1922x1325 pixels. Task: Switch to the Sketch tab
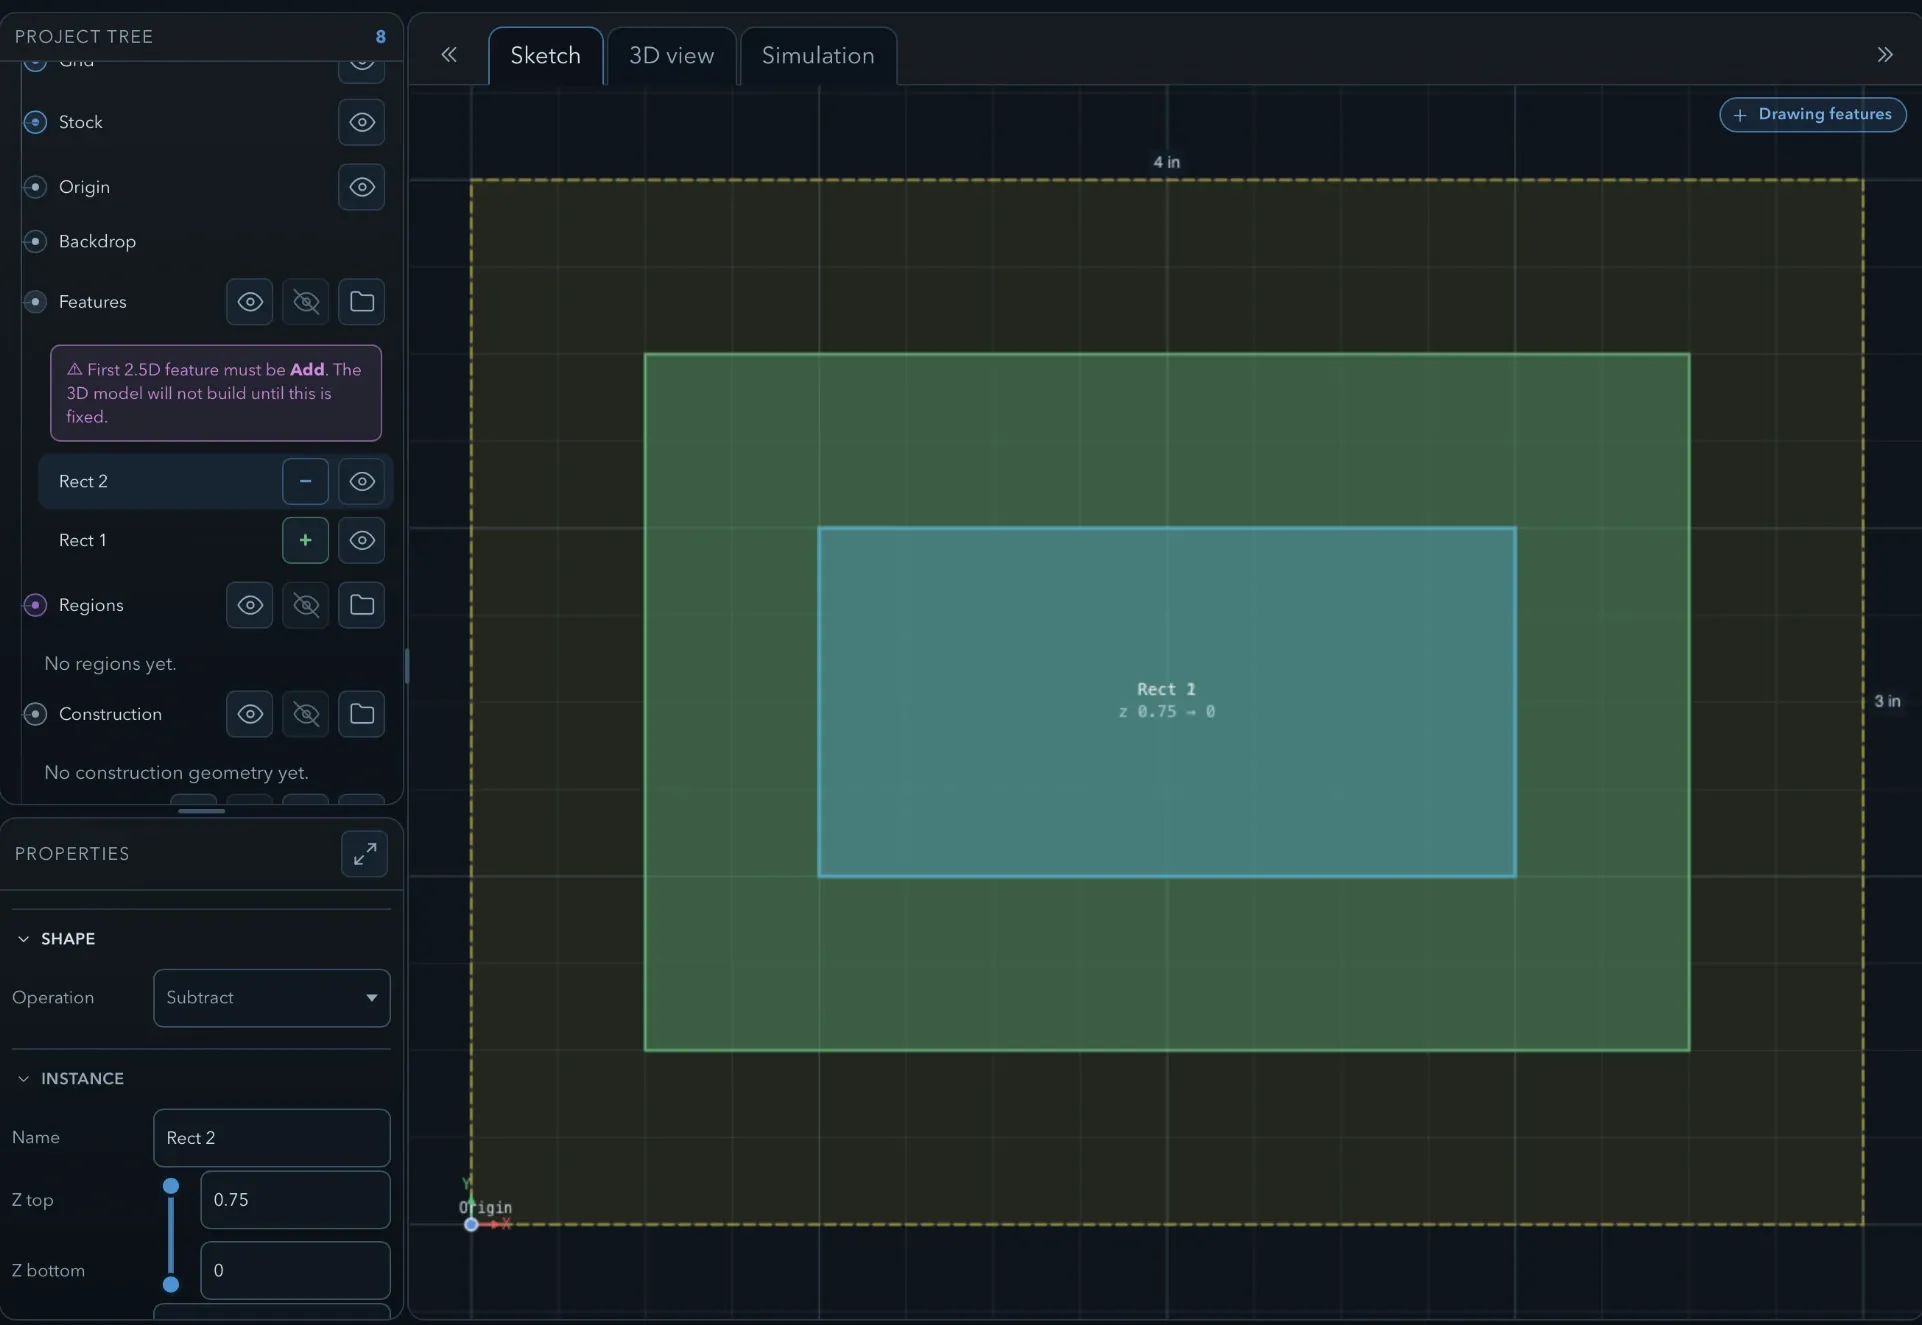point(546,56)
